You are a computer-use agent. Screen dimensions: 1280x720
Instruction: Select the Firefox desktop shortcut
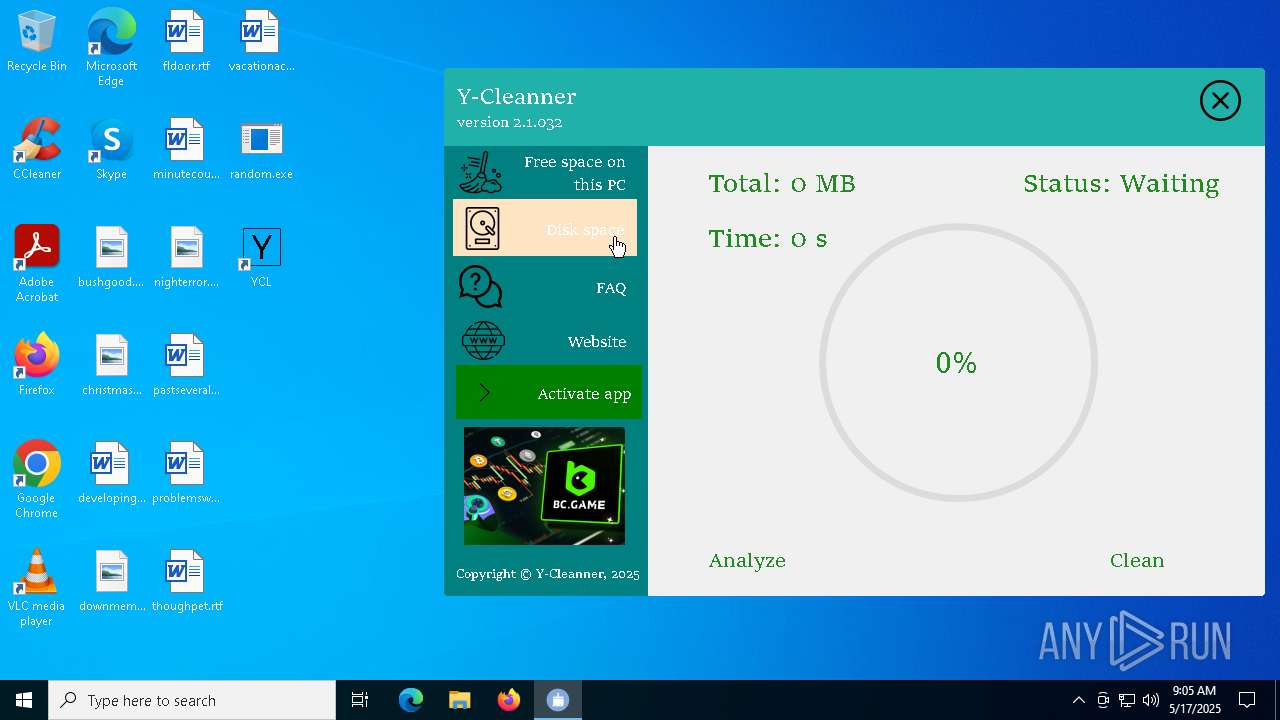(x=37, y=365)
